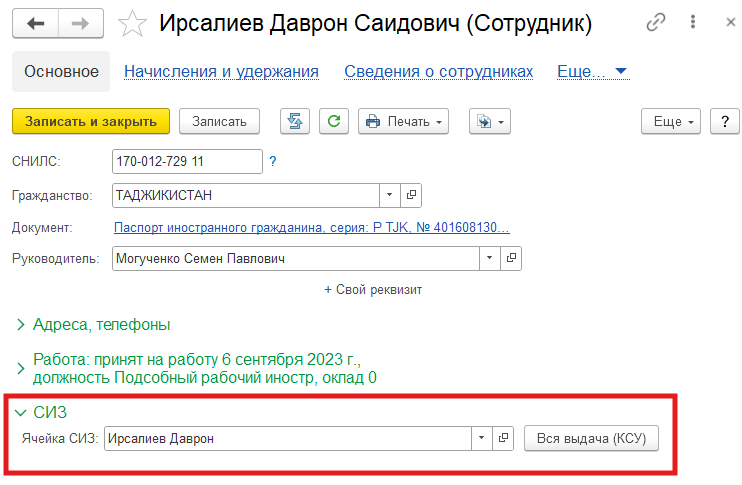Edit the СНИЛС input field
Screen dimensions: 742x485
click(x=187, y=161)
